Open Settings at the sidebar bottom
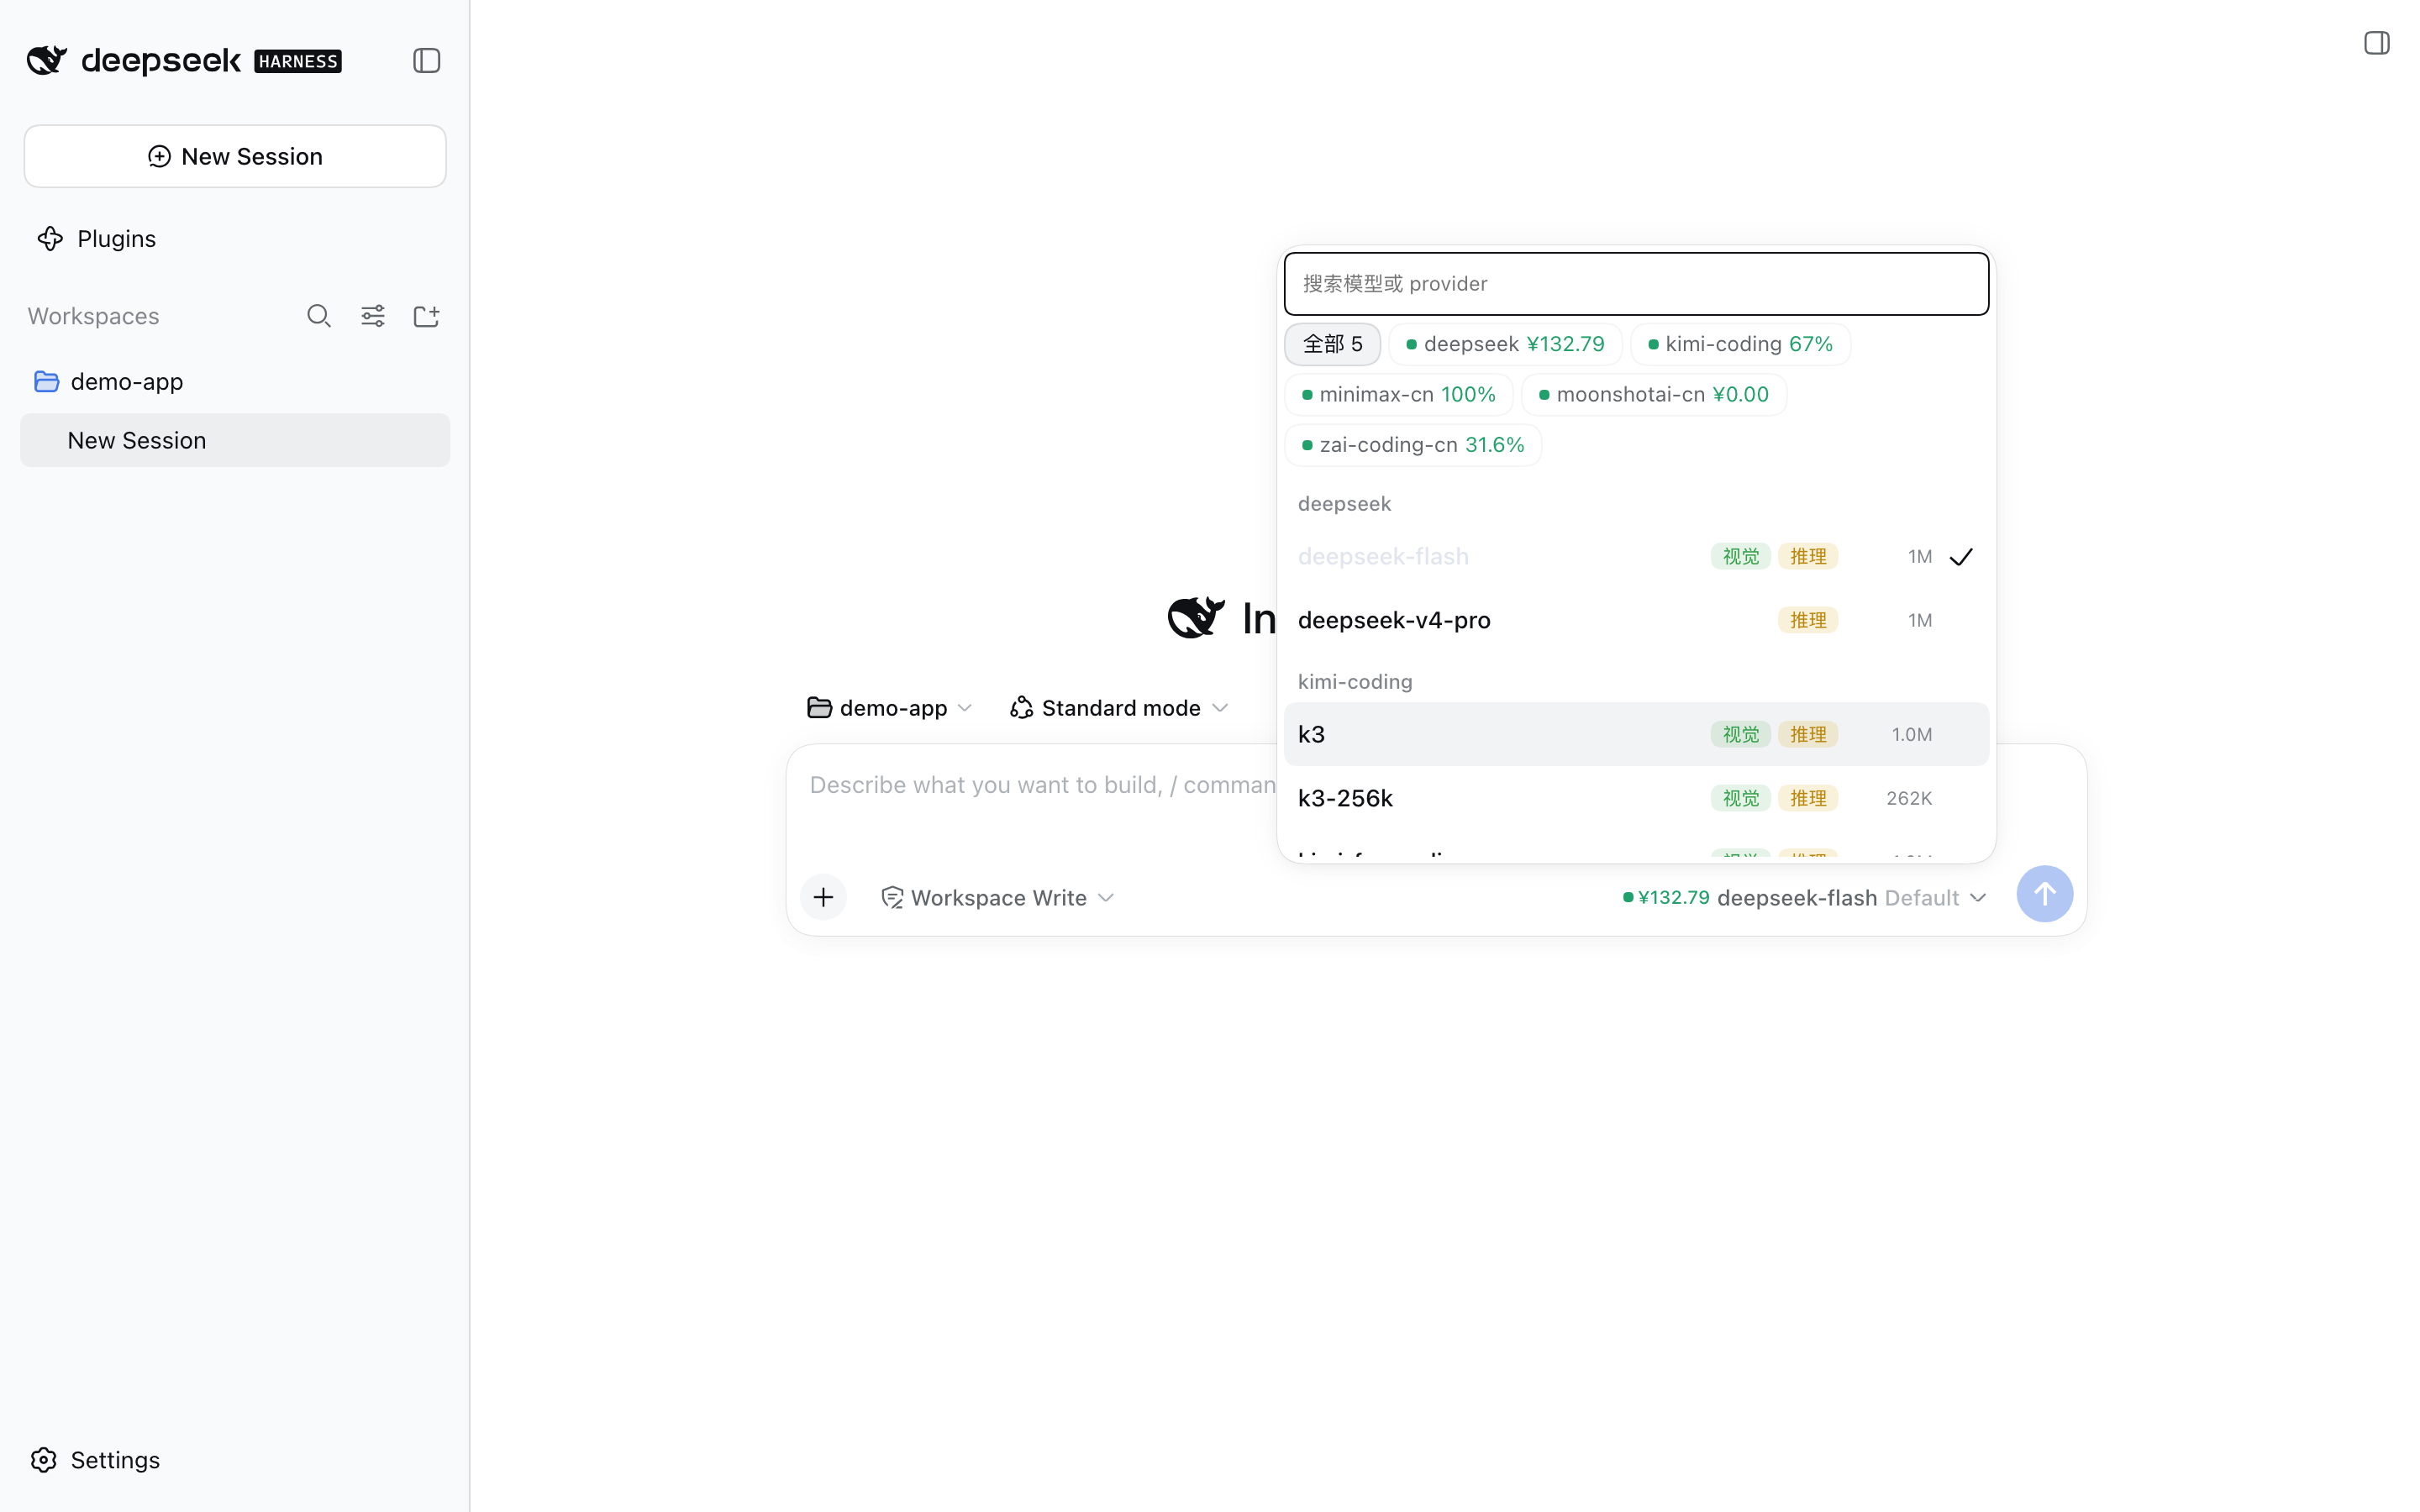 pos(96,1460)
